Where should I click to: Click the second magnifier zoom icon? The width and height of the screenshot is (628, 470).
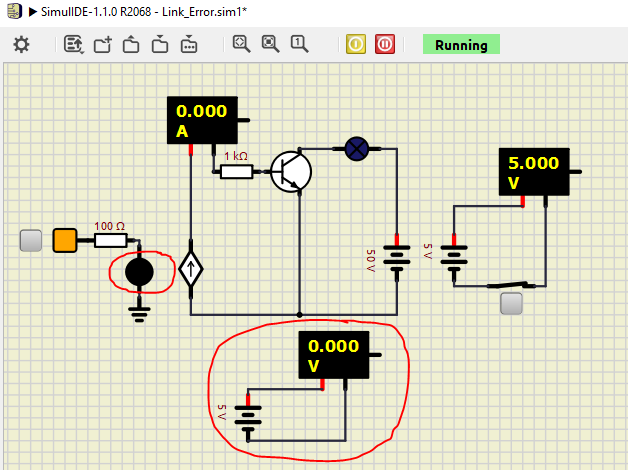(x=270, y=44)
